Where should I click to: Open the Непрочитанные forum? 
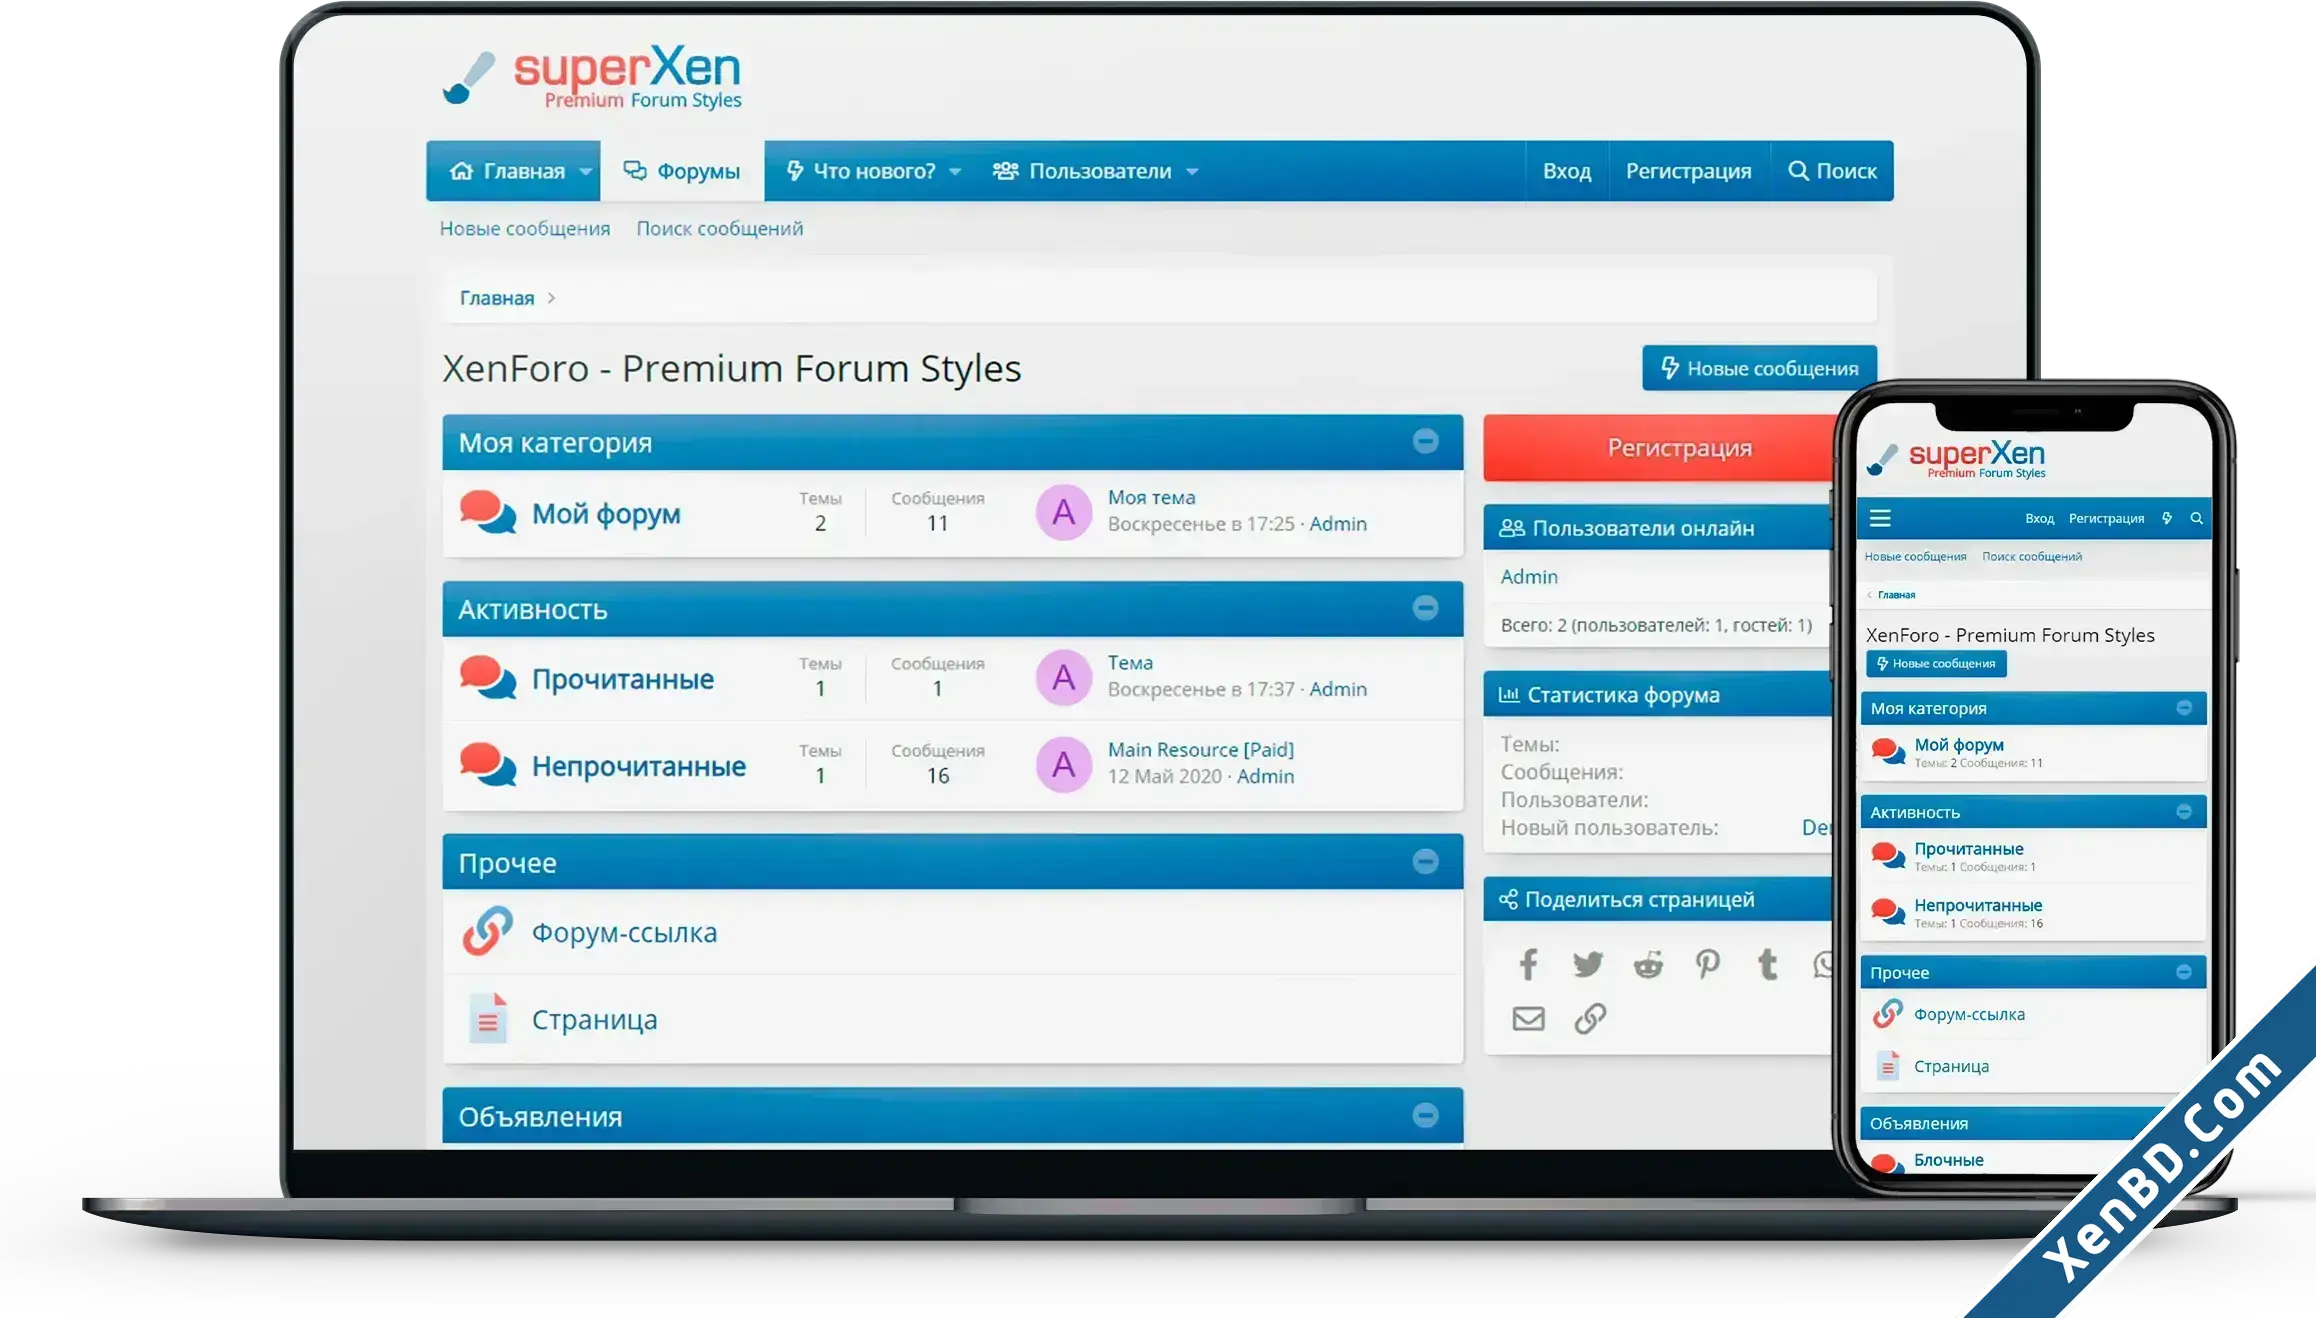pyautogui.click(x=639, y=767)
